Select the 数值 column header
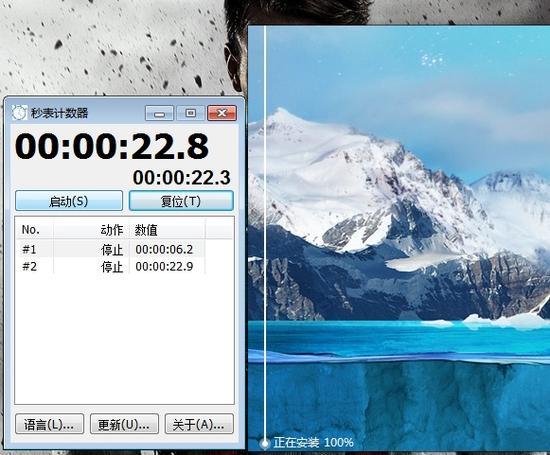Screen dimensions: 550x455 click(x=167, y=230)
